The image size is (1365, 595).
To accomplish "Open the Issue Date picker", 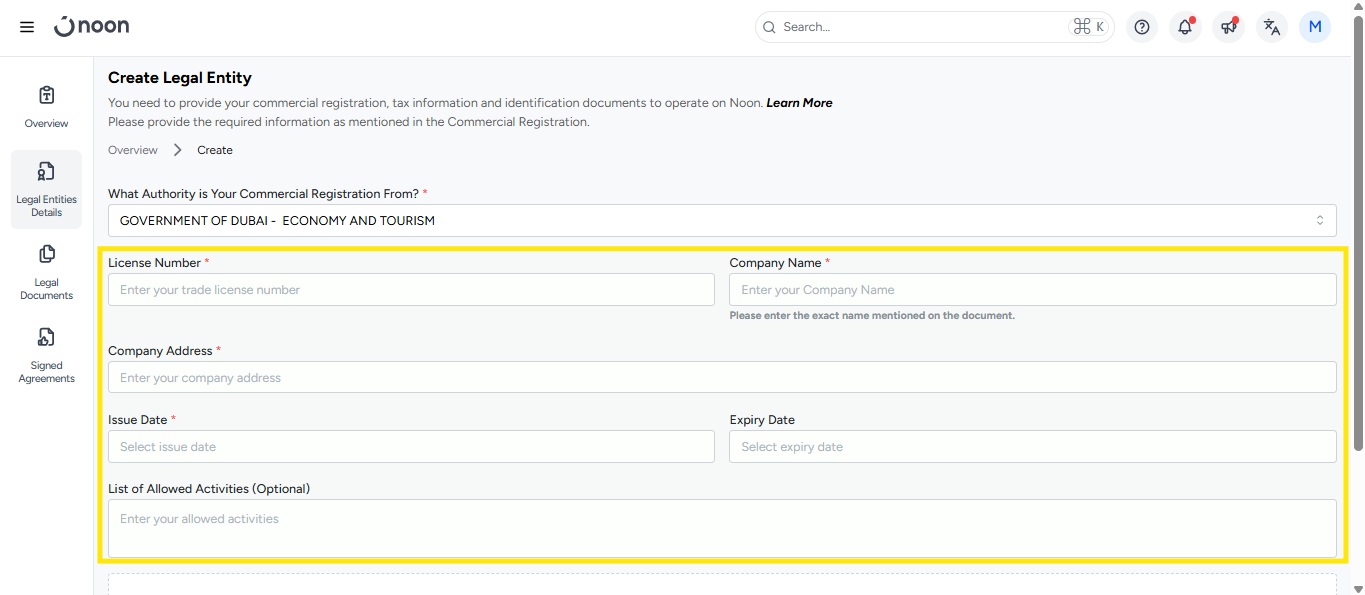I will (411, 447).
